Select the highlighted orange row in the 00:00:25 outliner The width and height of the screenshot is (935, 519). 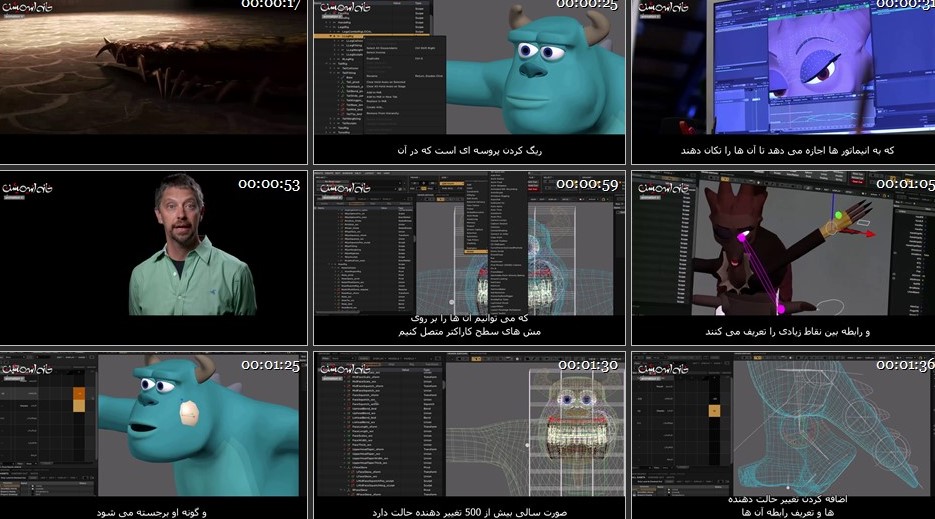point(371,36)
